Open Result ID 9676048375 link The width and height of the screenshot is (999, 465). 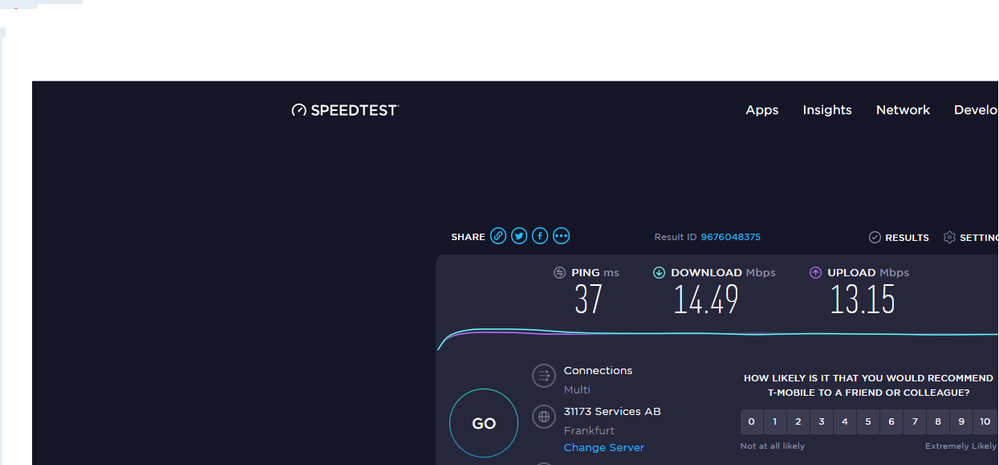(x=731, y=237)
